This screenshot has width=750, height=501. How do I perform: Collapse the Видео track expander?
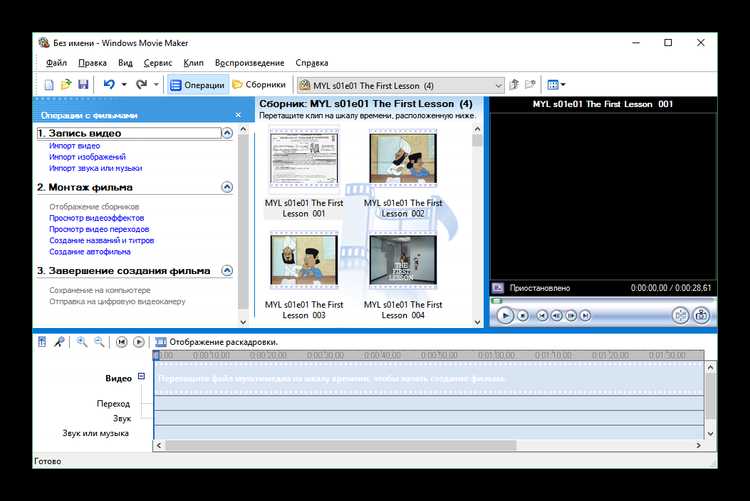pos(141,376)
